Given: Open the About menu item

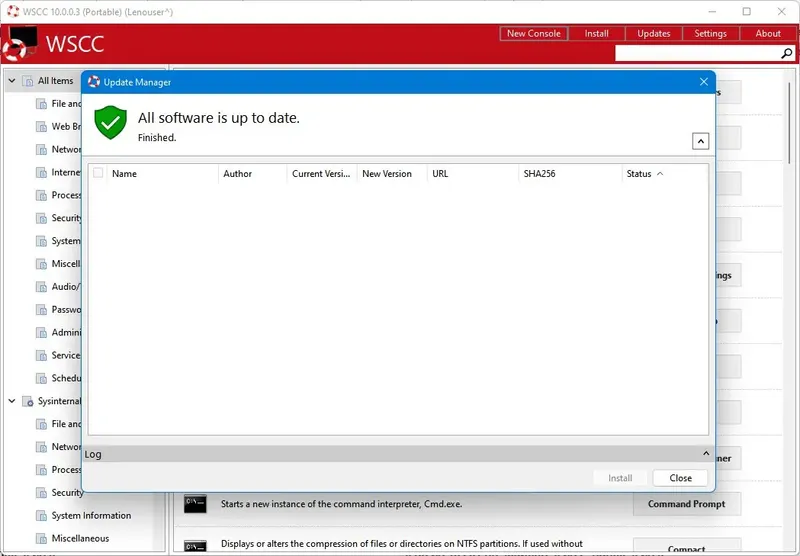Looking at the screenshot, I should pos(768,34).
